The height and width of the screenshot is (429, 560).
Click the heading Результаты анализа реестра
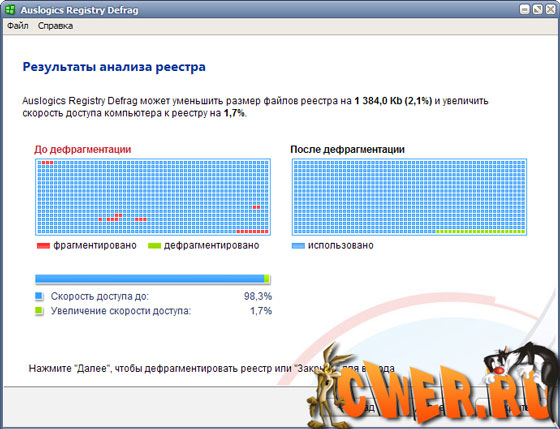pyautogui.click(x=114, y=67)
